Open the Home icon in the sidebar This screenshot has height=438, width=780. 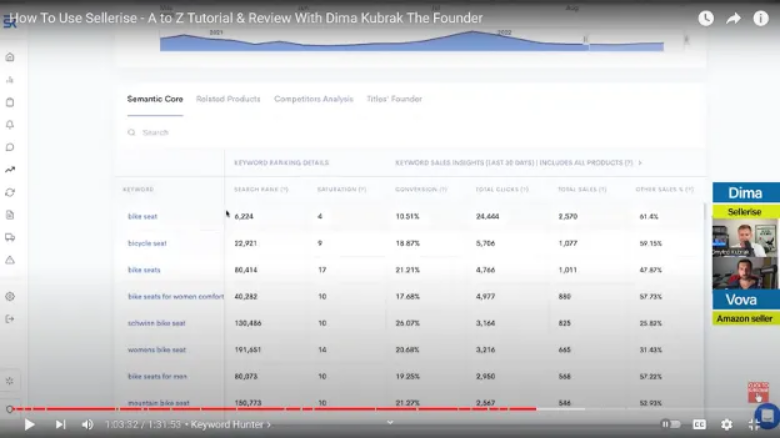10,57
